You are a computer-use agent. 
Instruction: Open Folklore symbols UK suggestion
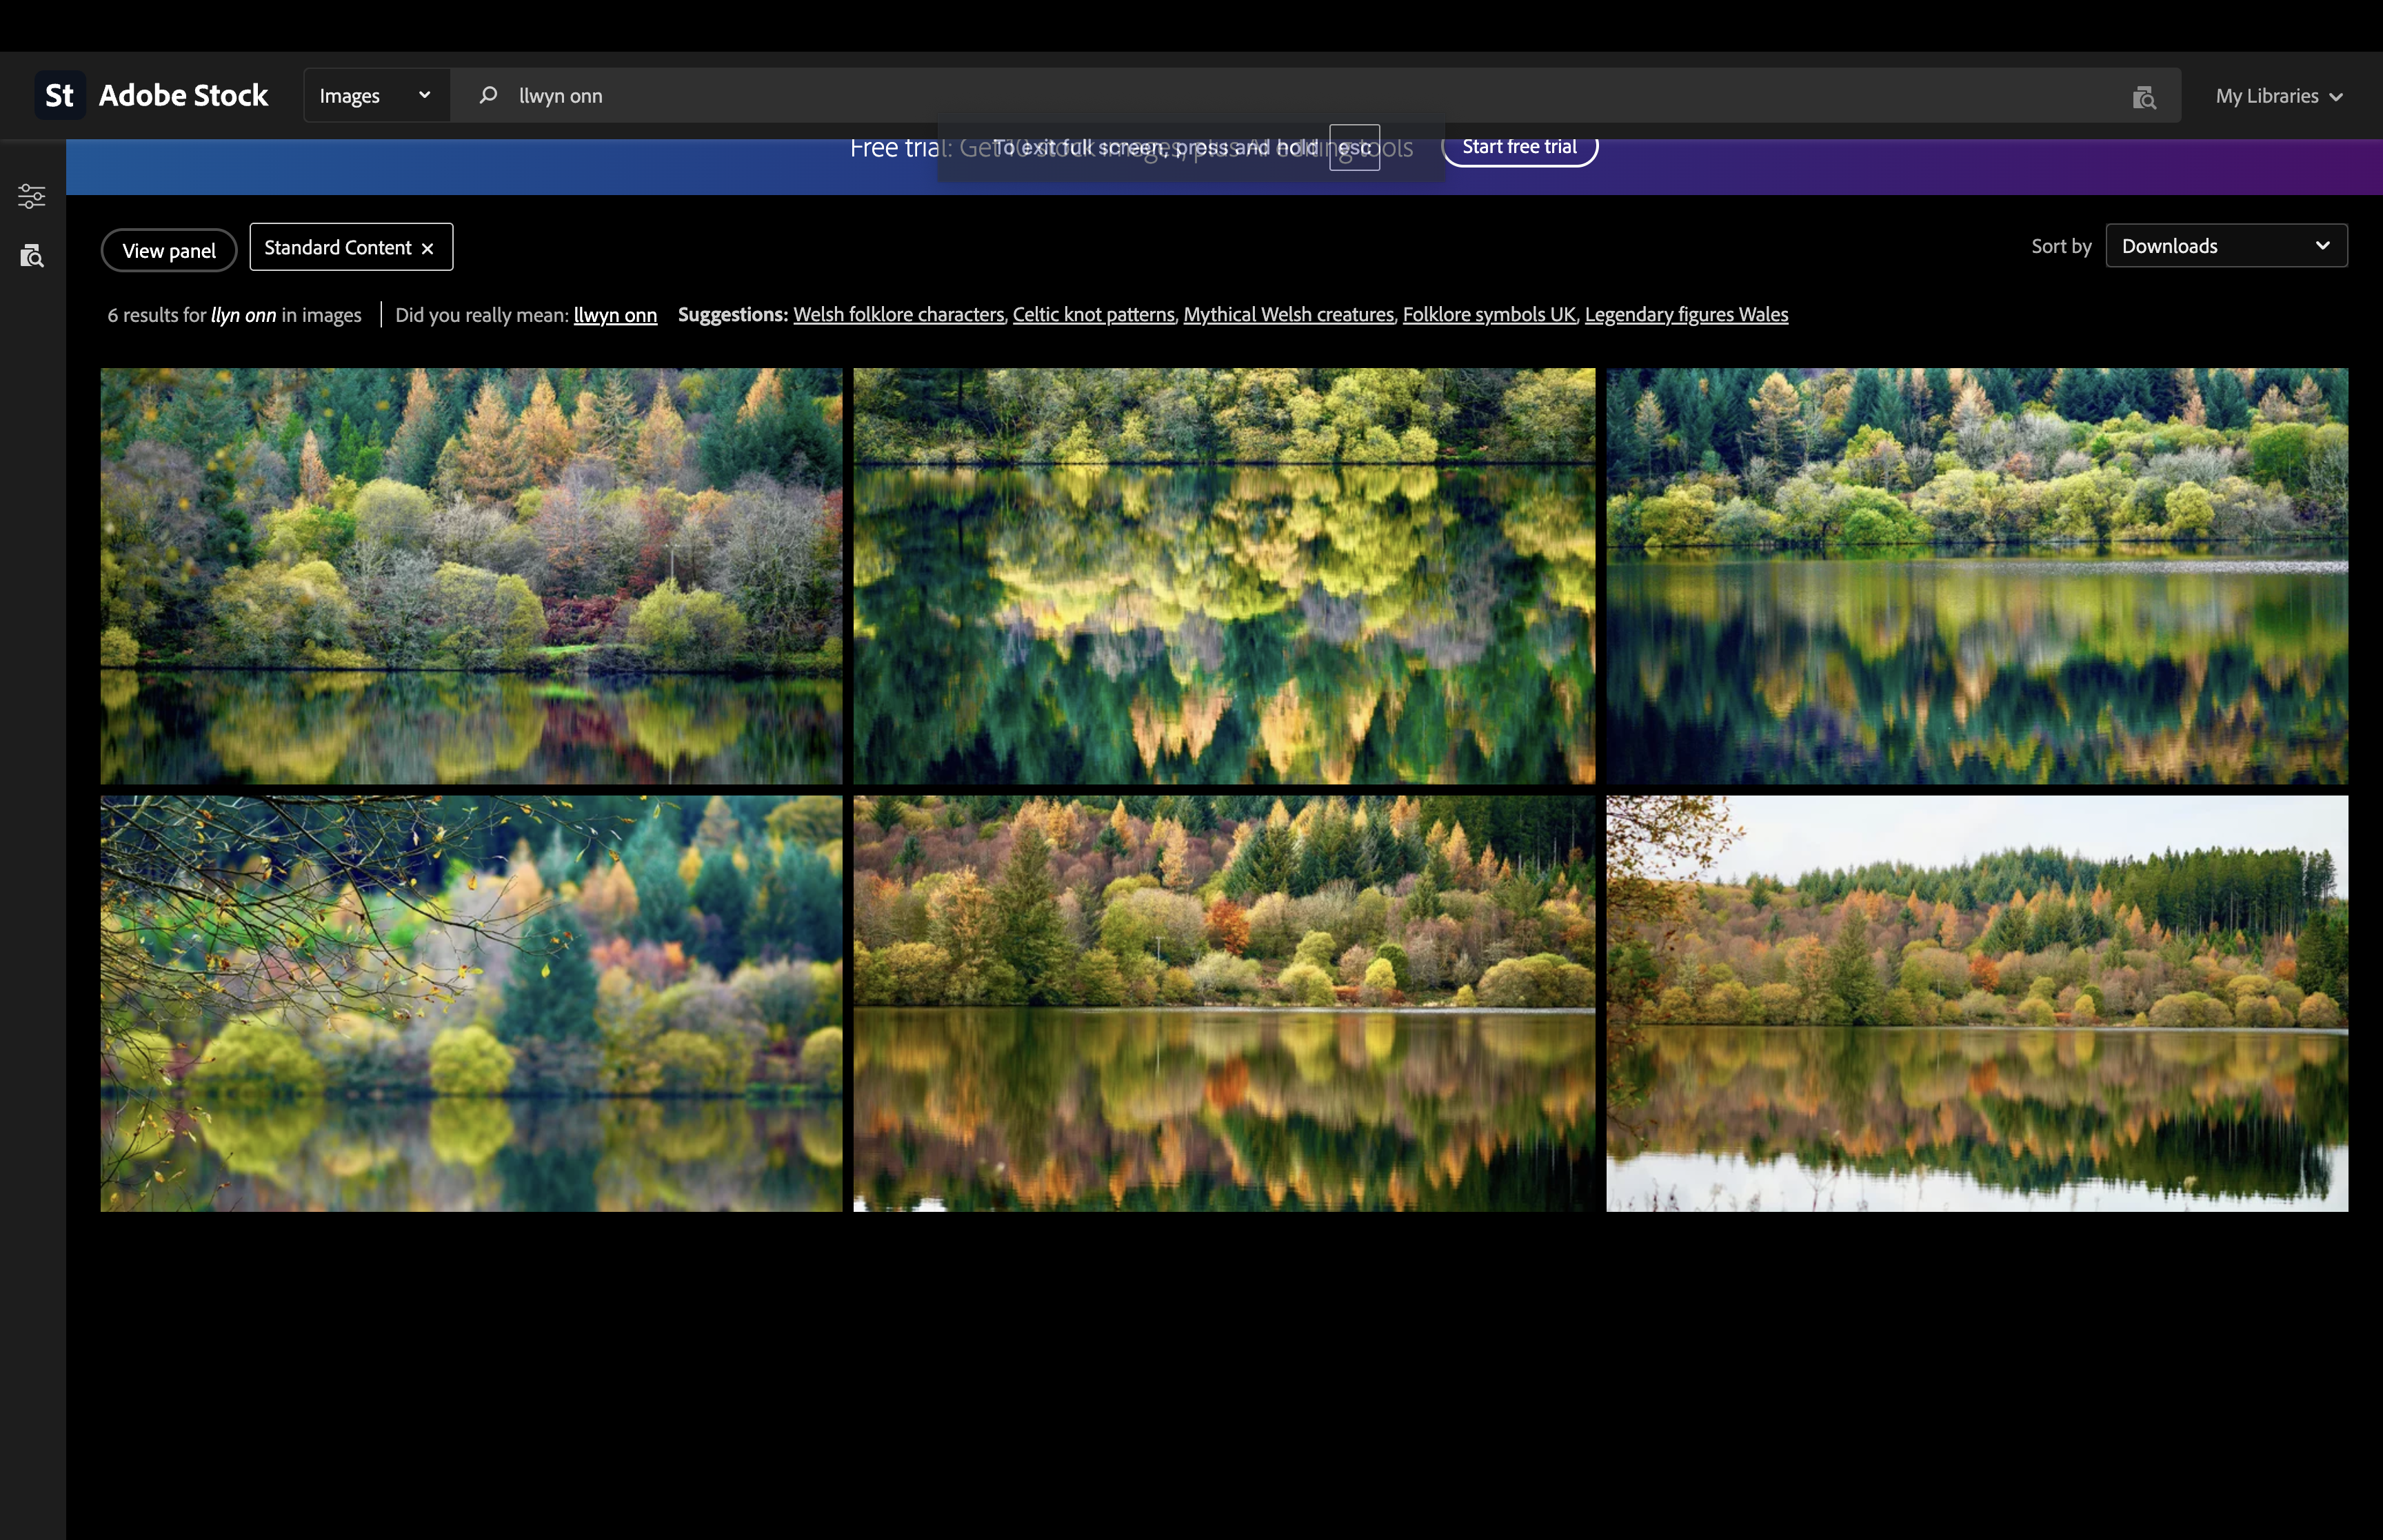tap(1489, 315)
